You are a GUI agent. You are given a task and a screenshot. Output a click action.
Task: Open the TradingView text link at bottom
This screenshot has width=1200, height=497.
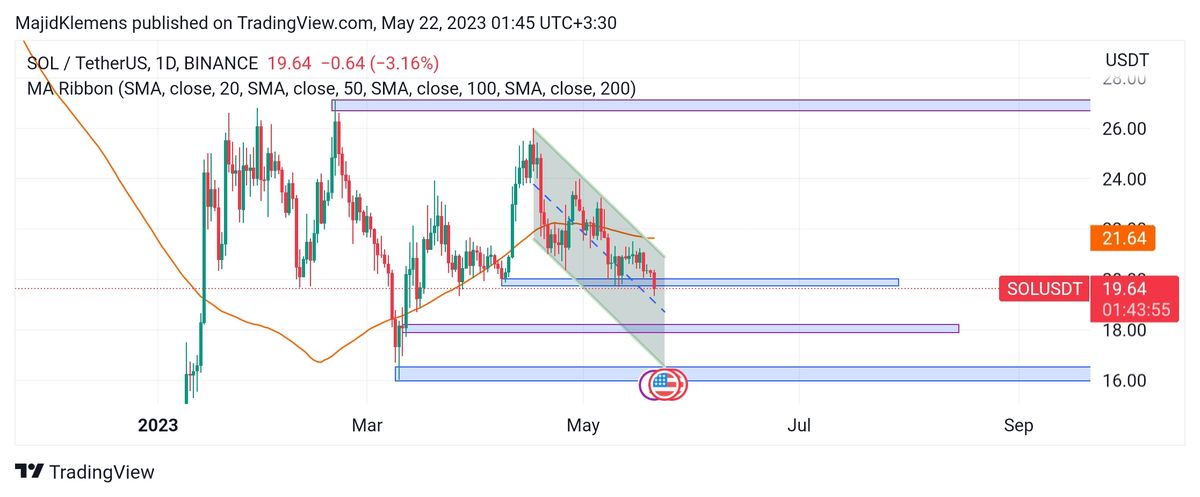(102, 472)
